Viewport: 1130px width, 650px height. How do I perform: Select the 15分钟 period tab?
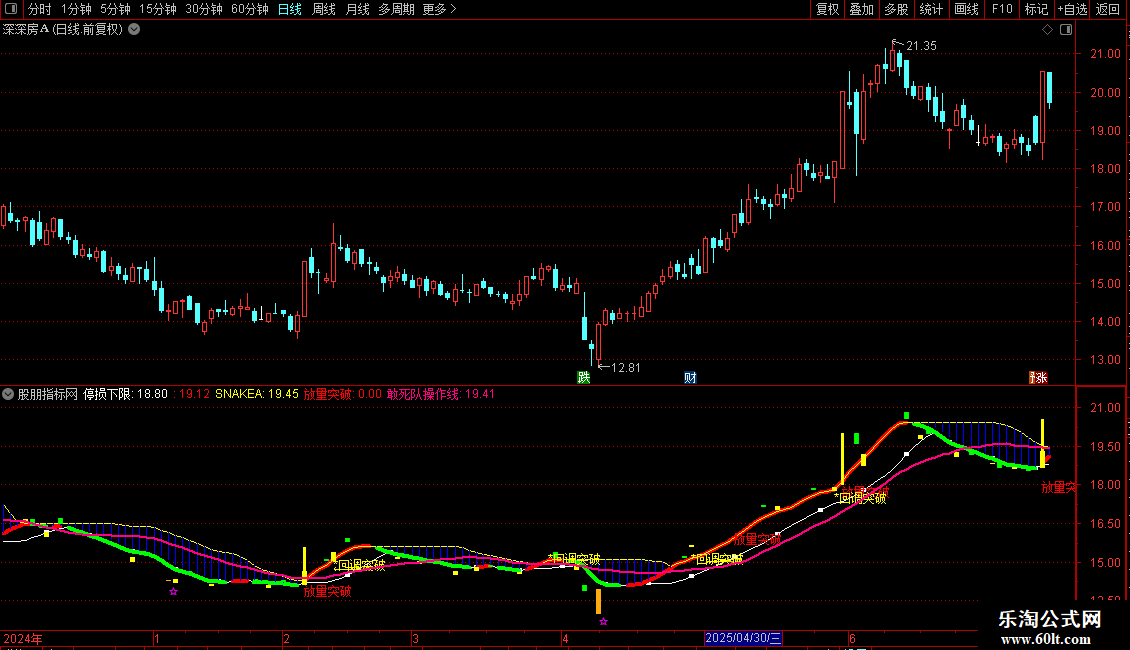point(158,9)
